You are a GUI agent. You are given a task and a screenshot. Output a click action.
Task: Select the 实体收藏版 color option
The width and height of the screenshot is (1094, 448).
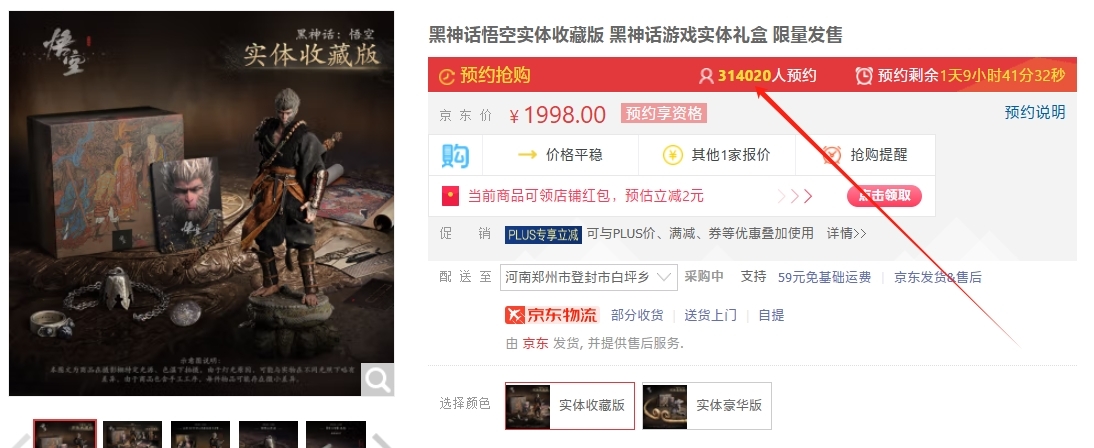pyautogui.click(x=570, y=405)
